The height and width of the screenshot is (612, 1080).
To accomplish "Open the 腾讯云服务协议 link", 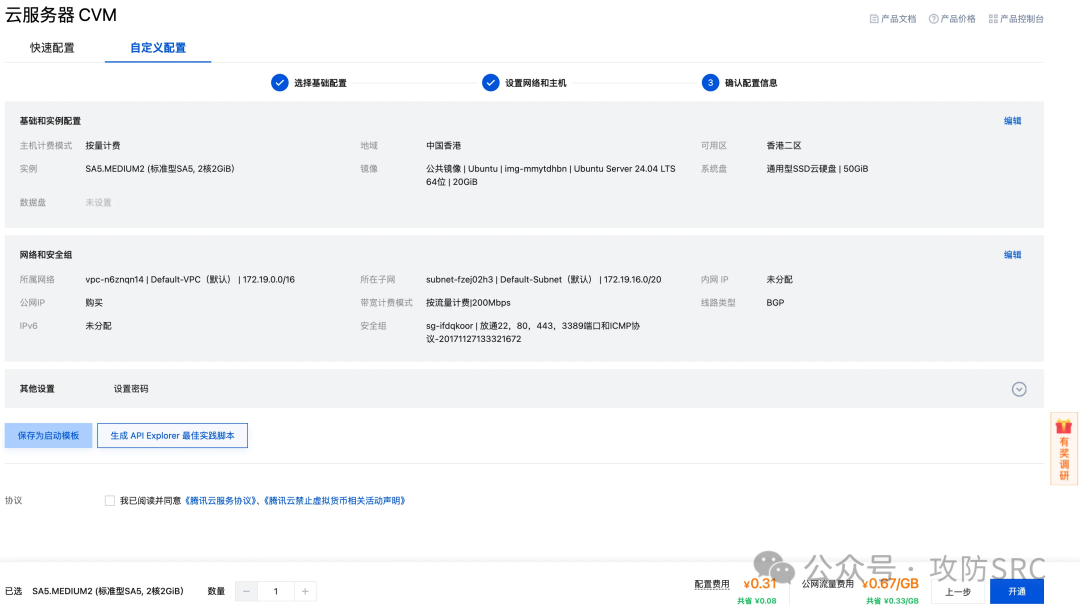I will 222,501.
